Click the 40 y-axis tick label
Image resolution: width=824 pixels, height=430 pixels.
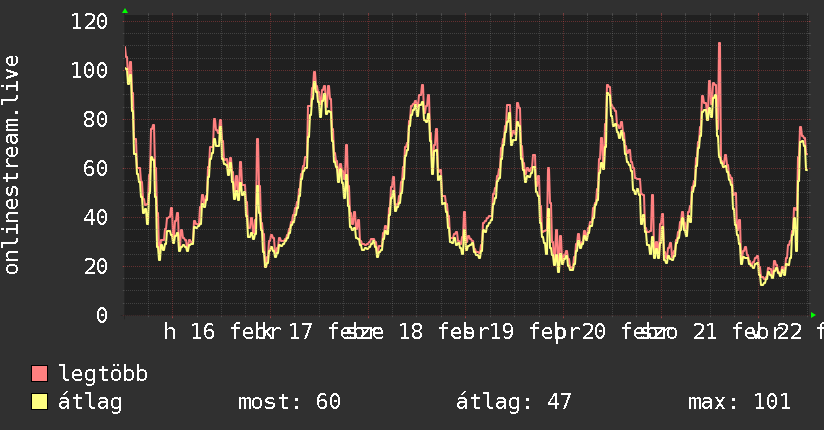pyautogui.click(x=95, y=217)
